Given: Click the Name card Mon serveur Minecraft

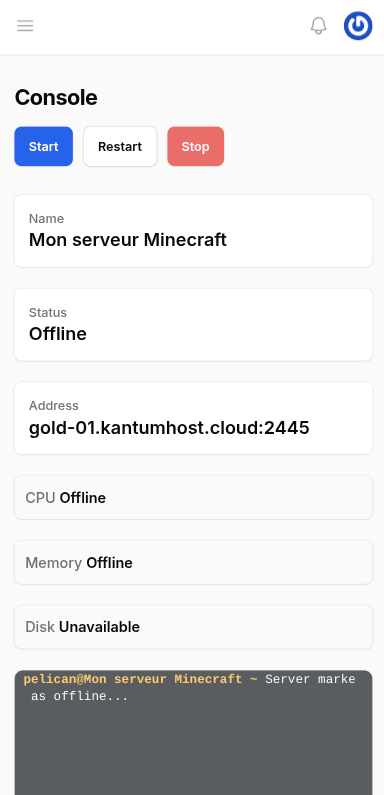Looking at the screenshot, I should (x=193, y=231).
